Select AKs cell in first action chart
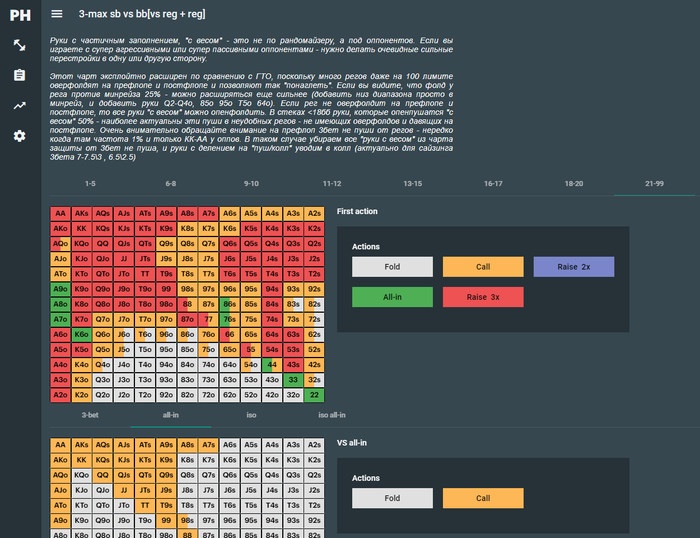This screenshot has width=700, height=538. click(82, 213)
